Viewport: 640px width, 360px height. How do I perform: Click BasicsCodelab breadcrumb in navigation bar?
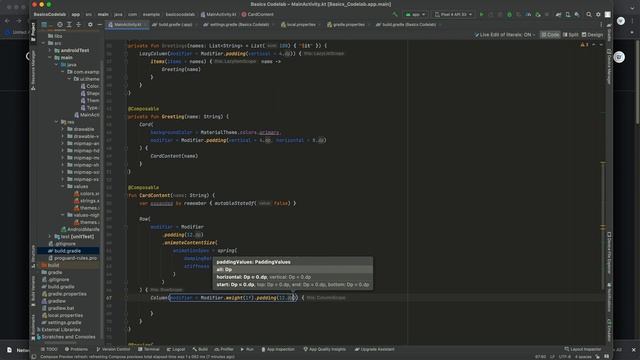pyautogui.click(x=49, y=14)
